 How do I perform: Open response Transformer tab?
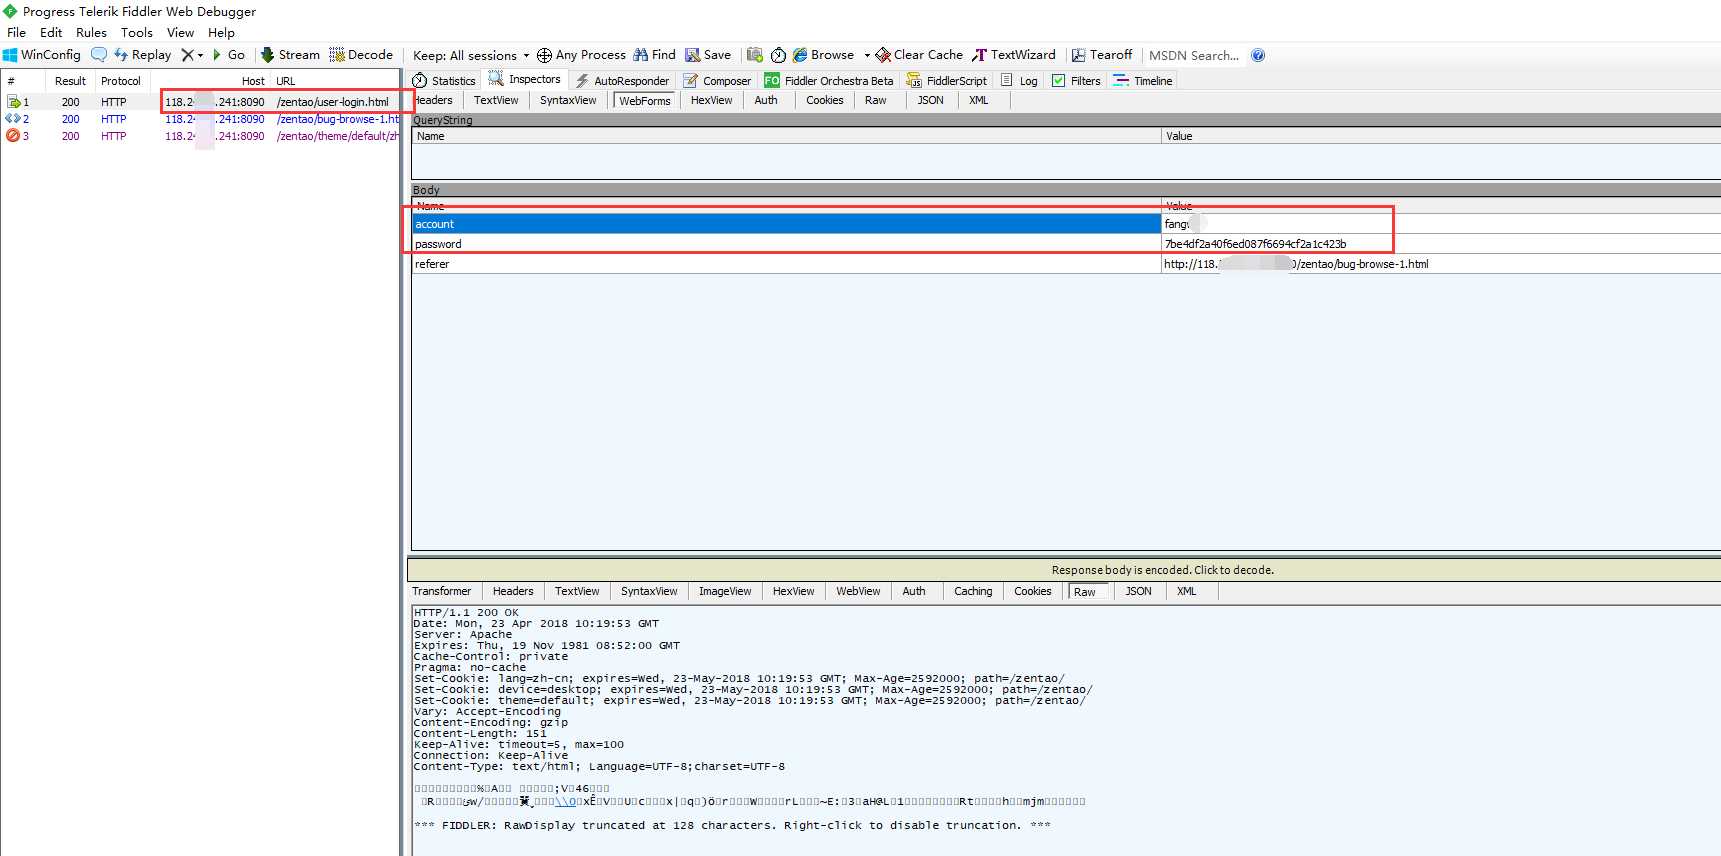(441, 591)
